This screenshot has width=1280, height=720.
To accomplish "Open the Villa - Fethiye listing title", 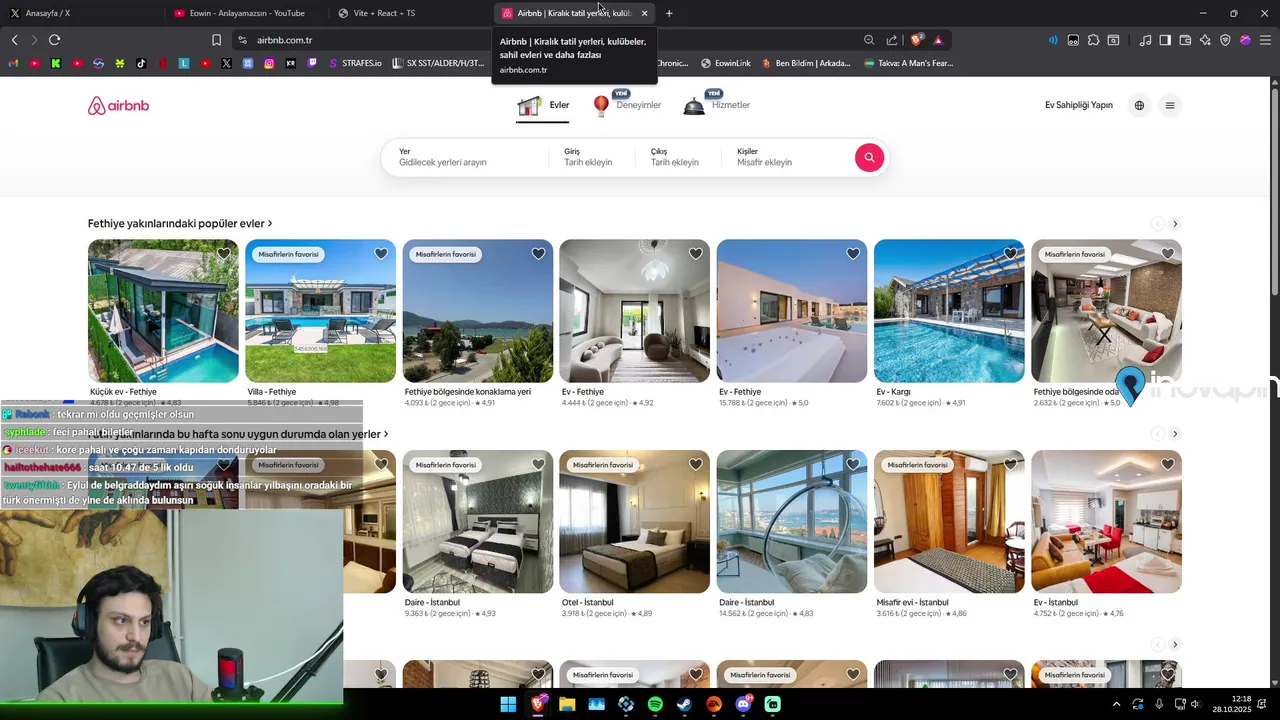I will click(272, 392).
